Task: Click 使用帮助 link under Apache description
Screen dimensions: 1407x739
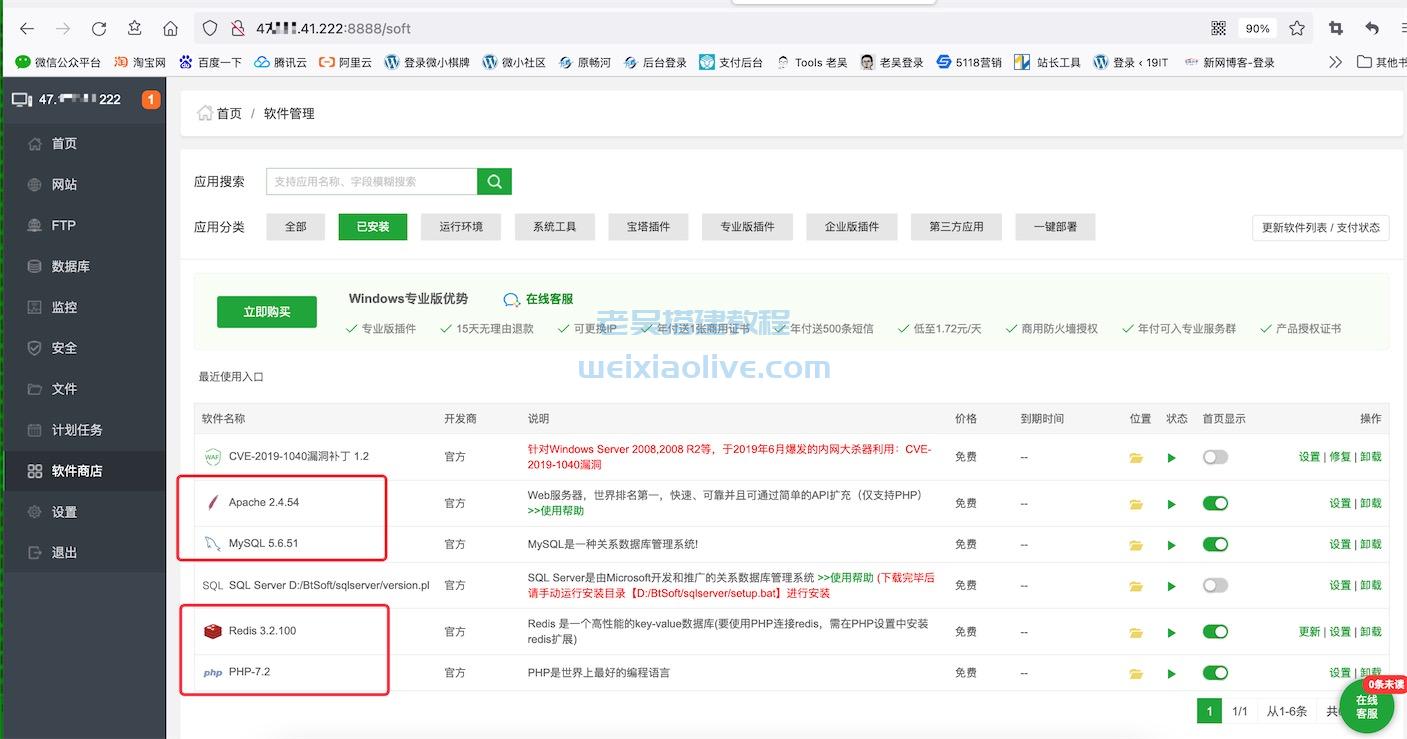Action: coord(556,511)
